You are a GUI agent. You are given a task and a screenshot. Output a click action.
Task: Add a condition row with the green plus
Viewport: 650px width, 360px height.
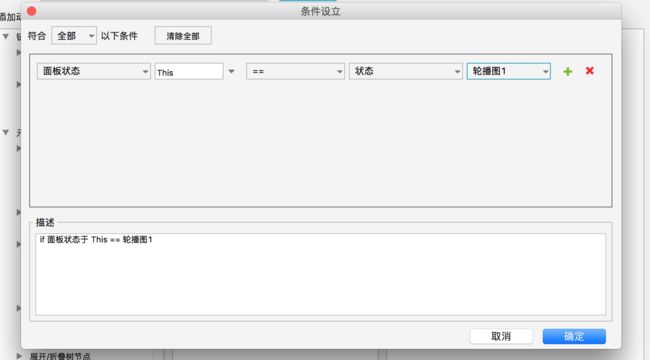[x=568, y=71]
